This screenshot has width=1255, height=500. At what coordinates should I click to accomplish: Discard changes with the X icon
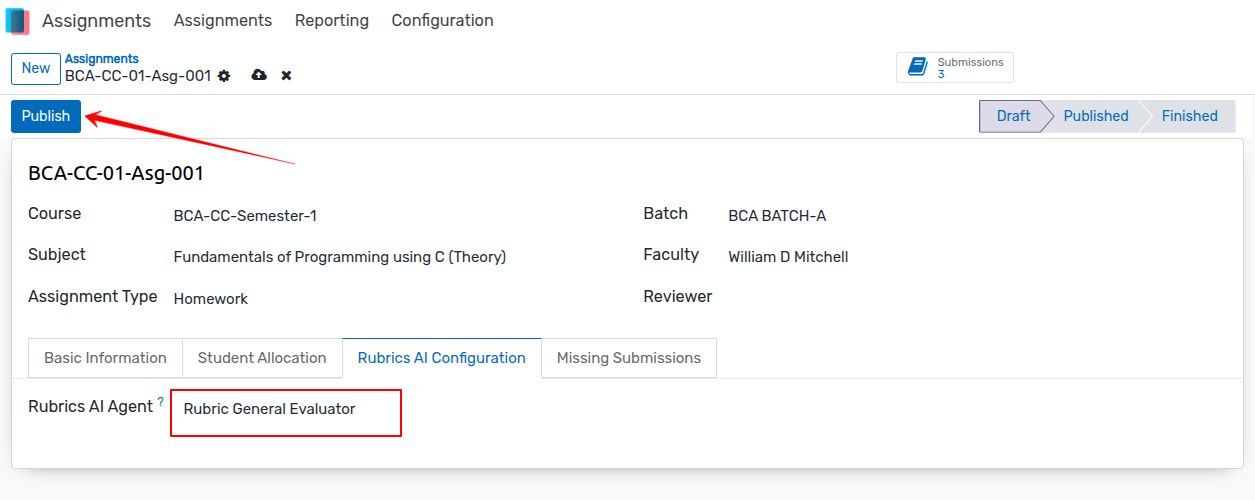(x=286, y=76)
